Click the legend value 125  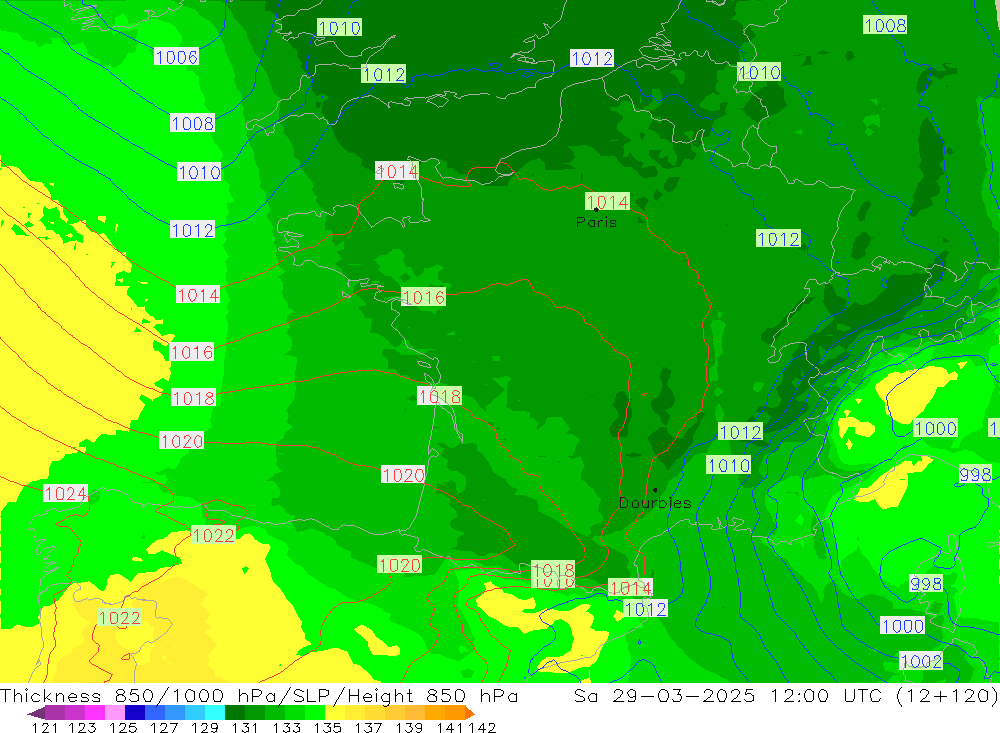click(123, 727)
